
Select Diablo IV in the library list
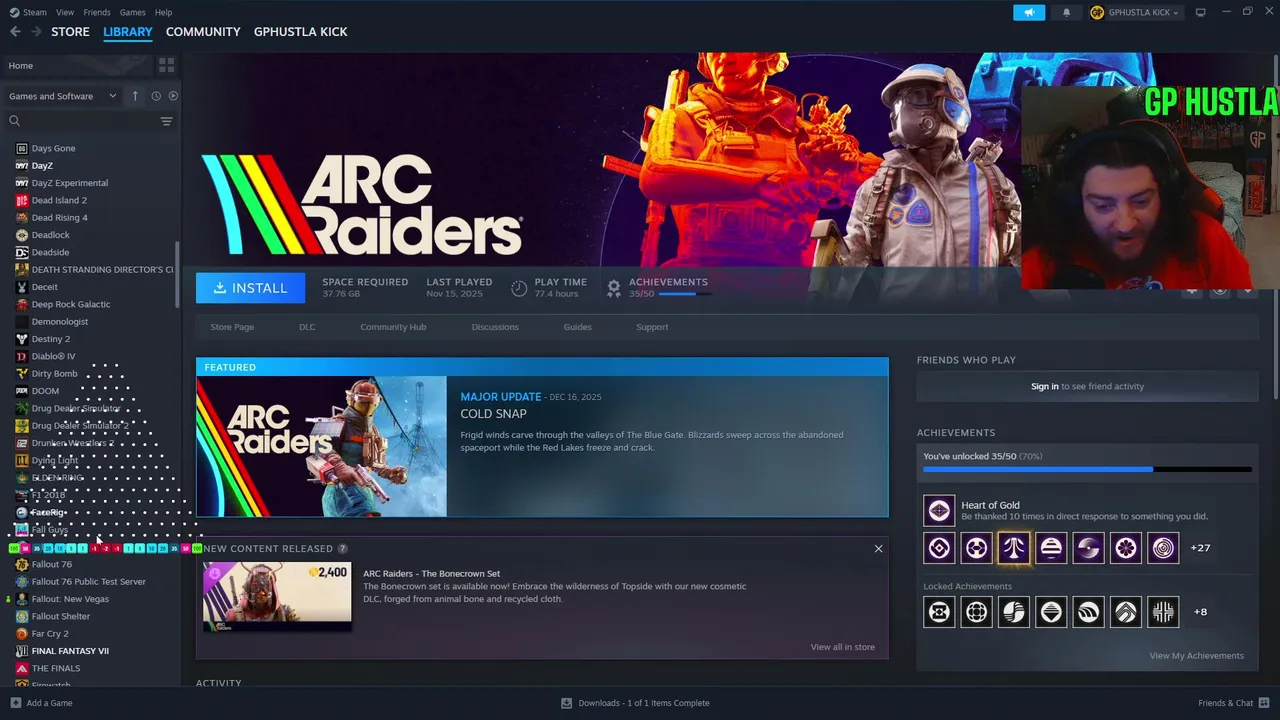53,356
